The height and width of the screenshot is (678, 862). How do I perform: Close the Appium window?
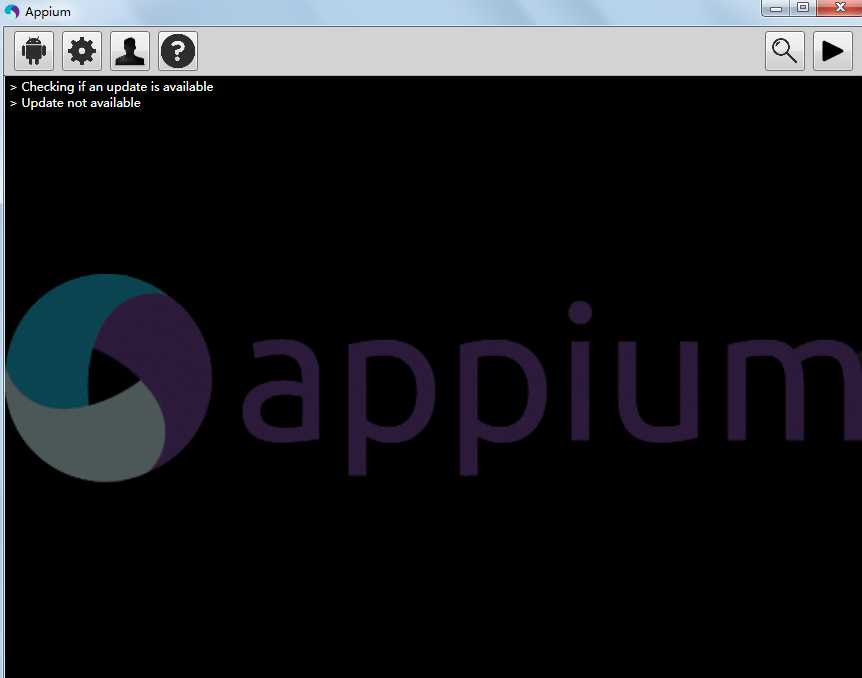point(839,8)
